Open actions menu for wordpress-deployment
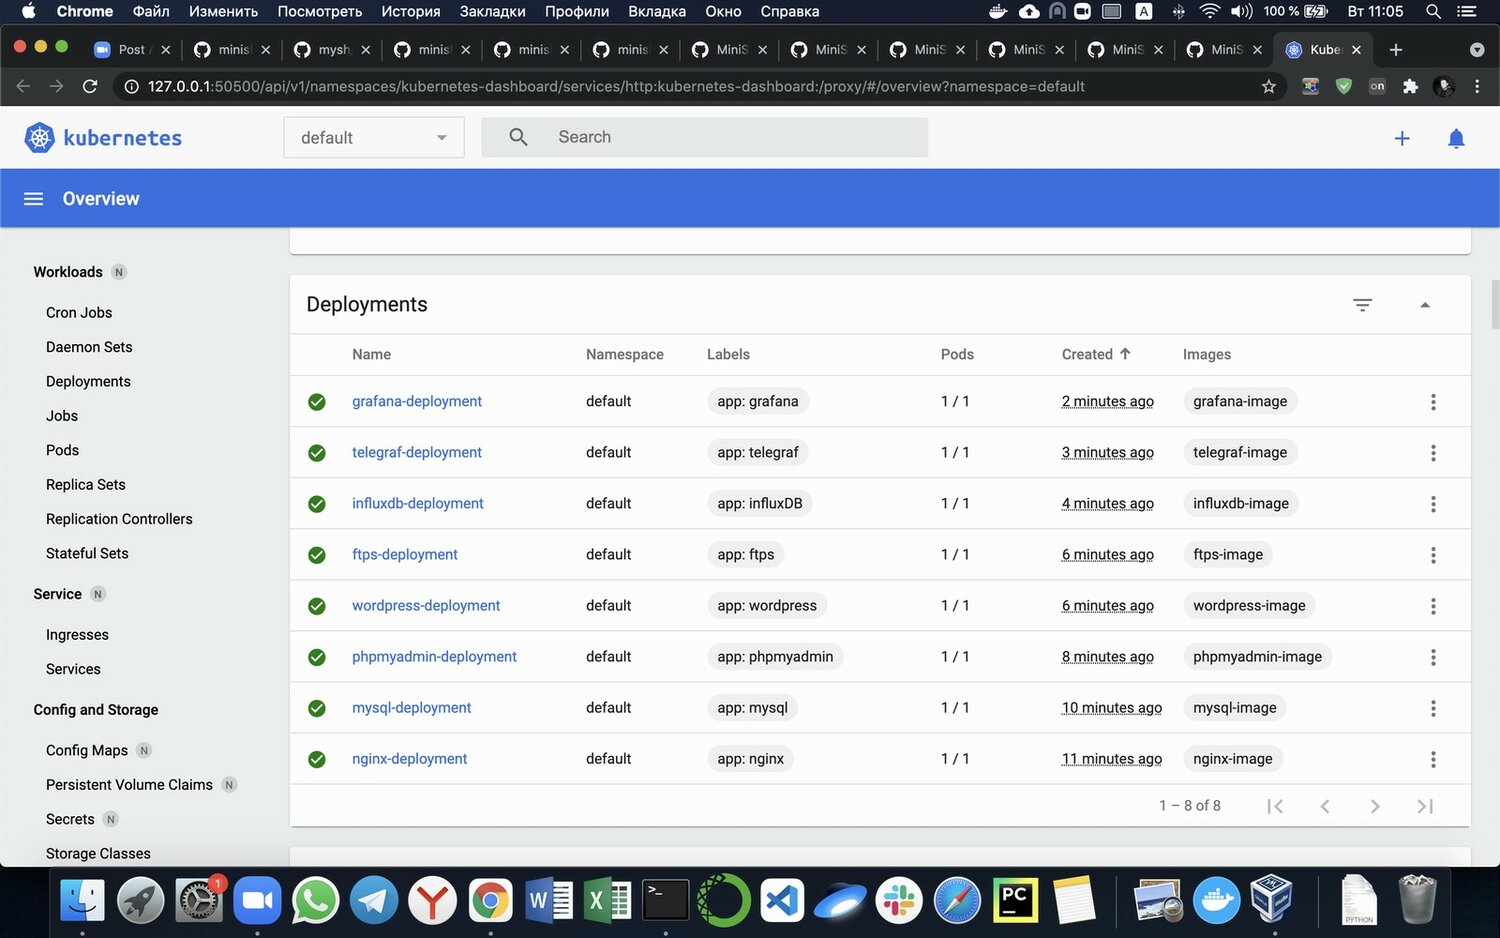The height and width of the screenshot is (938, 1500). point(1433,606)
